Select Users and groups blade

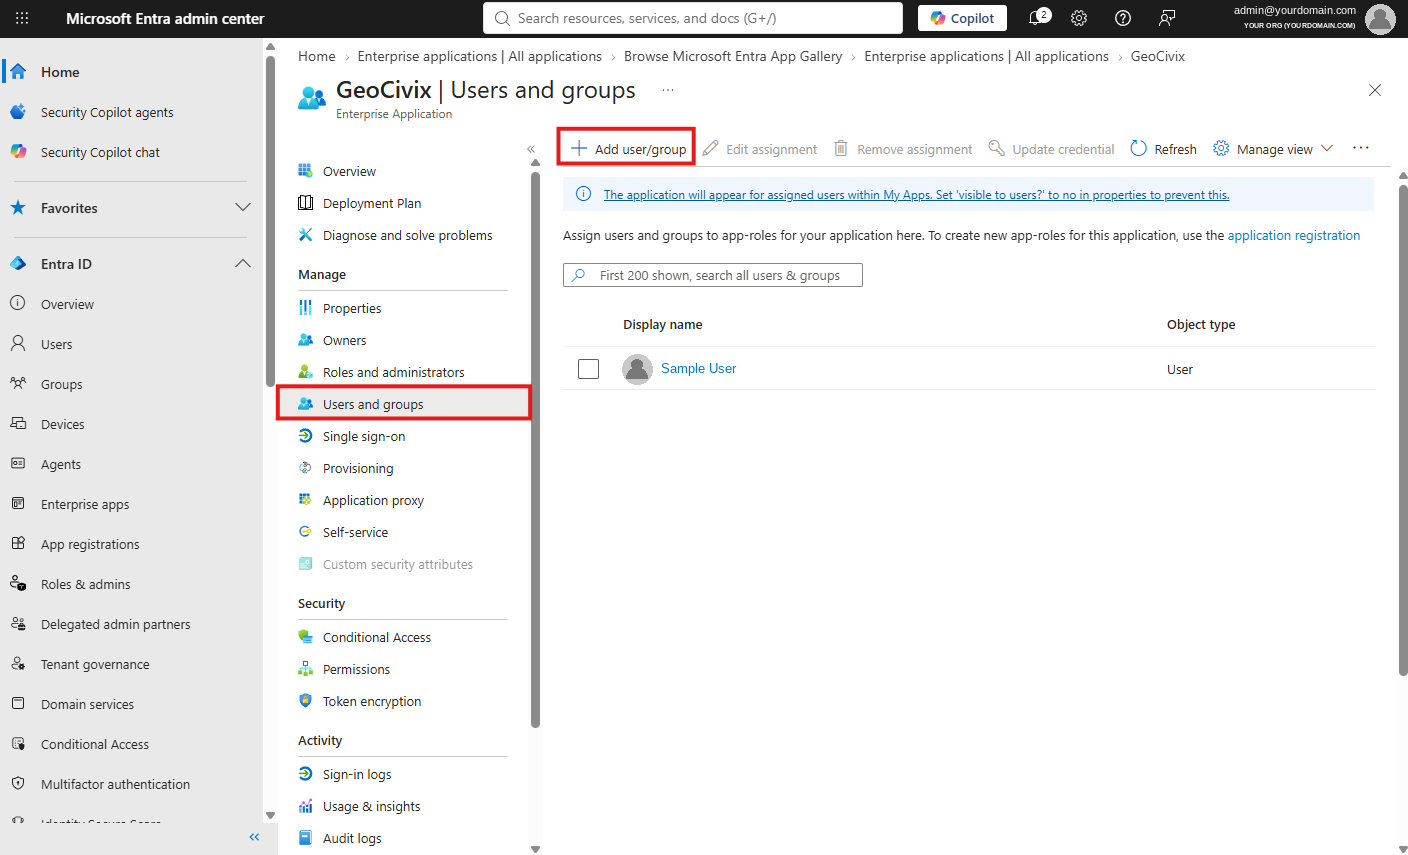(x=403, y=404)
